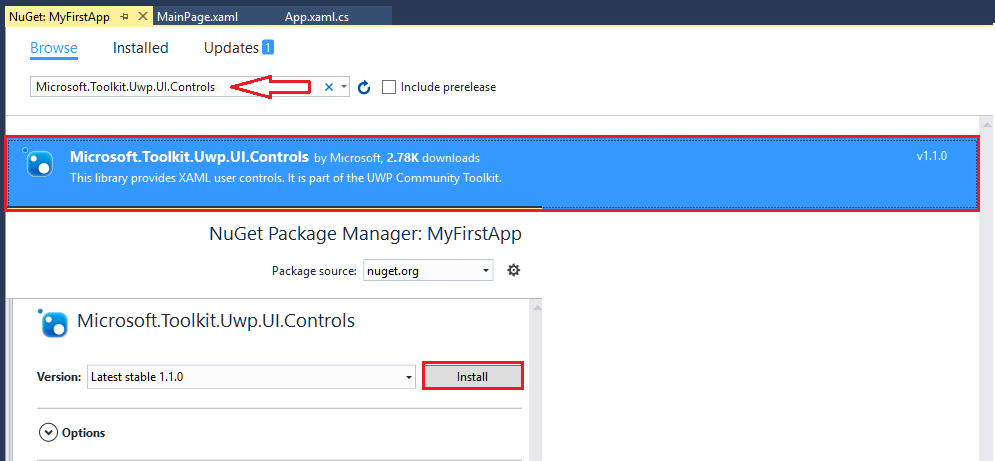Switch to the MainPage.xaml tab
The height and width of the screenshot is (461, 995).
[196, 18]
